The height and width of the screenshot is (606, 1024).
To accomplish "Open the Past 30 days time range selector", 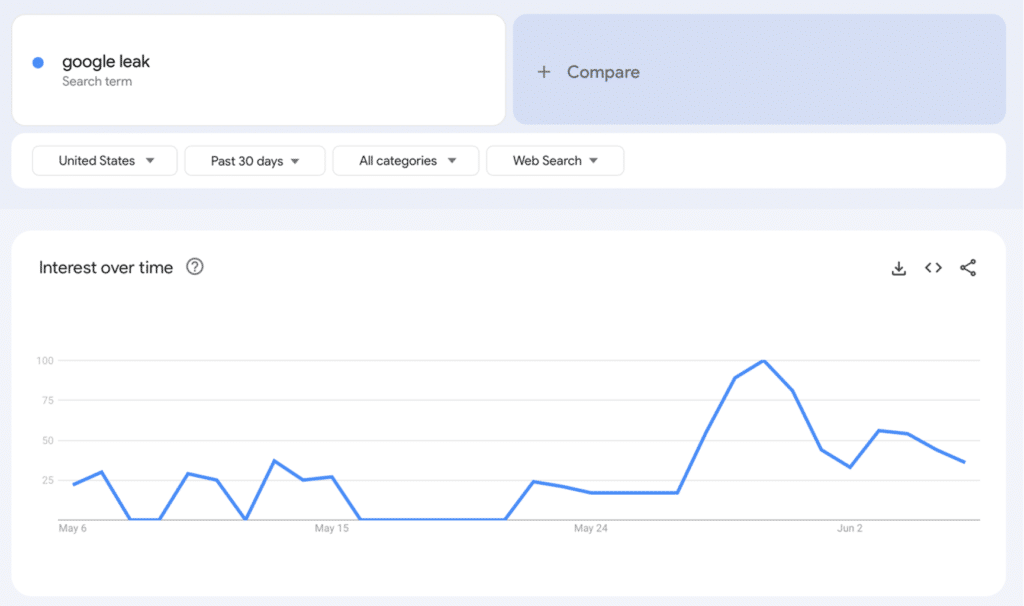I will point(254,160).
